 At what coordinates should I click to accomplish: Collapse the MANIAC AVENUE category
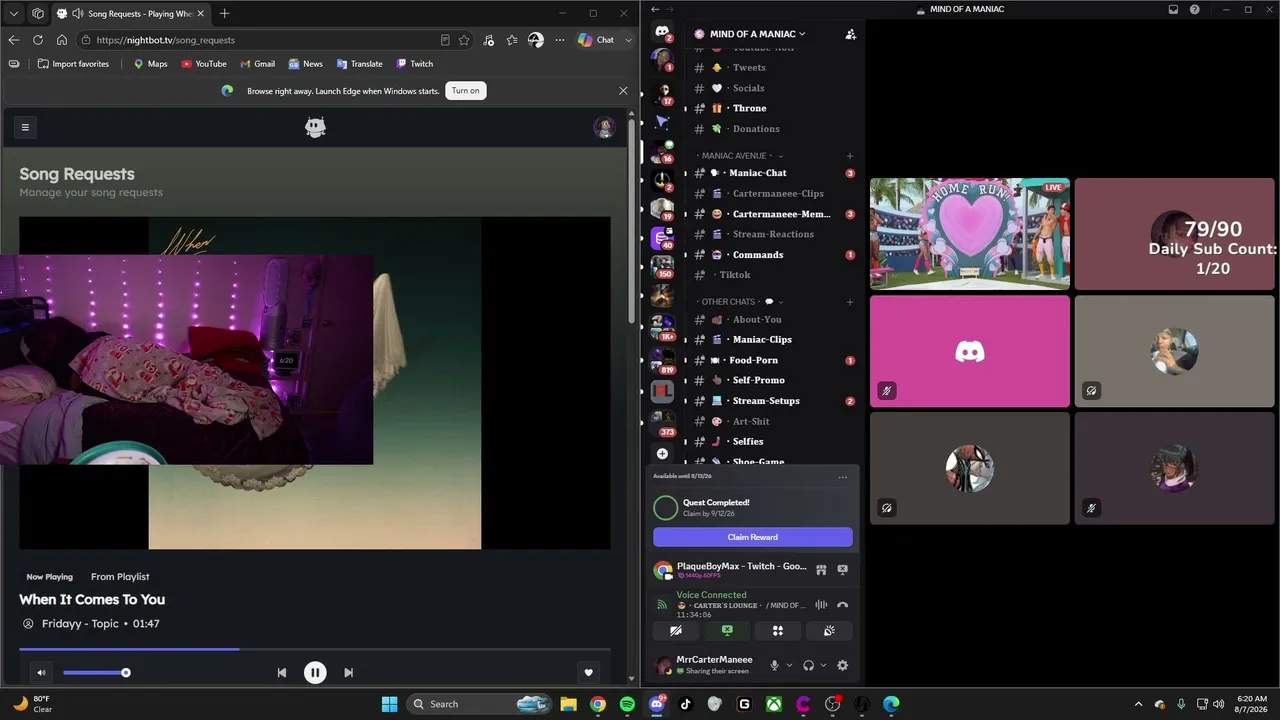(741, 156)
